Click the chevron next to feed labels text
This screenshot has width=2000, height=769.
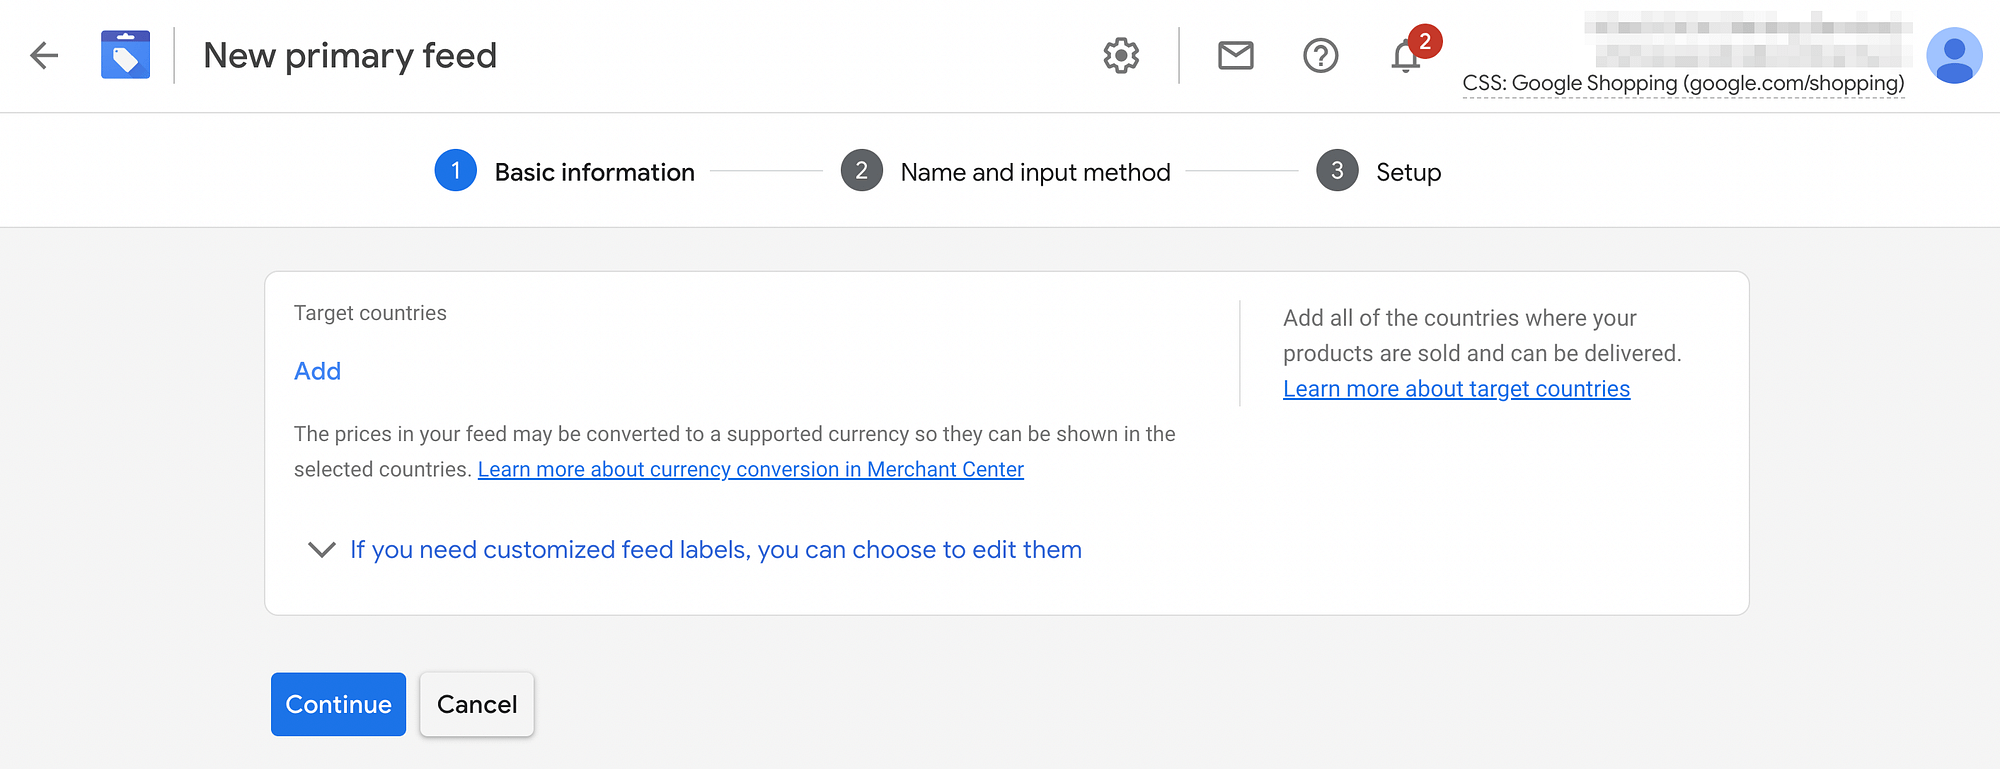(x=319, y=550)
